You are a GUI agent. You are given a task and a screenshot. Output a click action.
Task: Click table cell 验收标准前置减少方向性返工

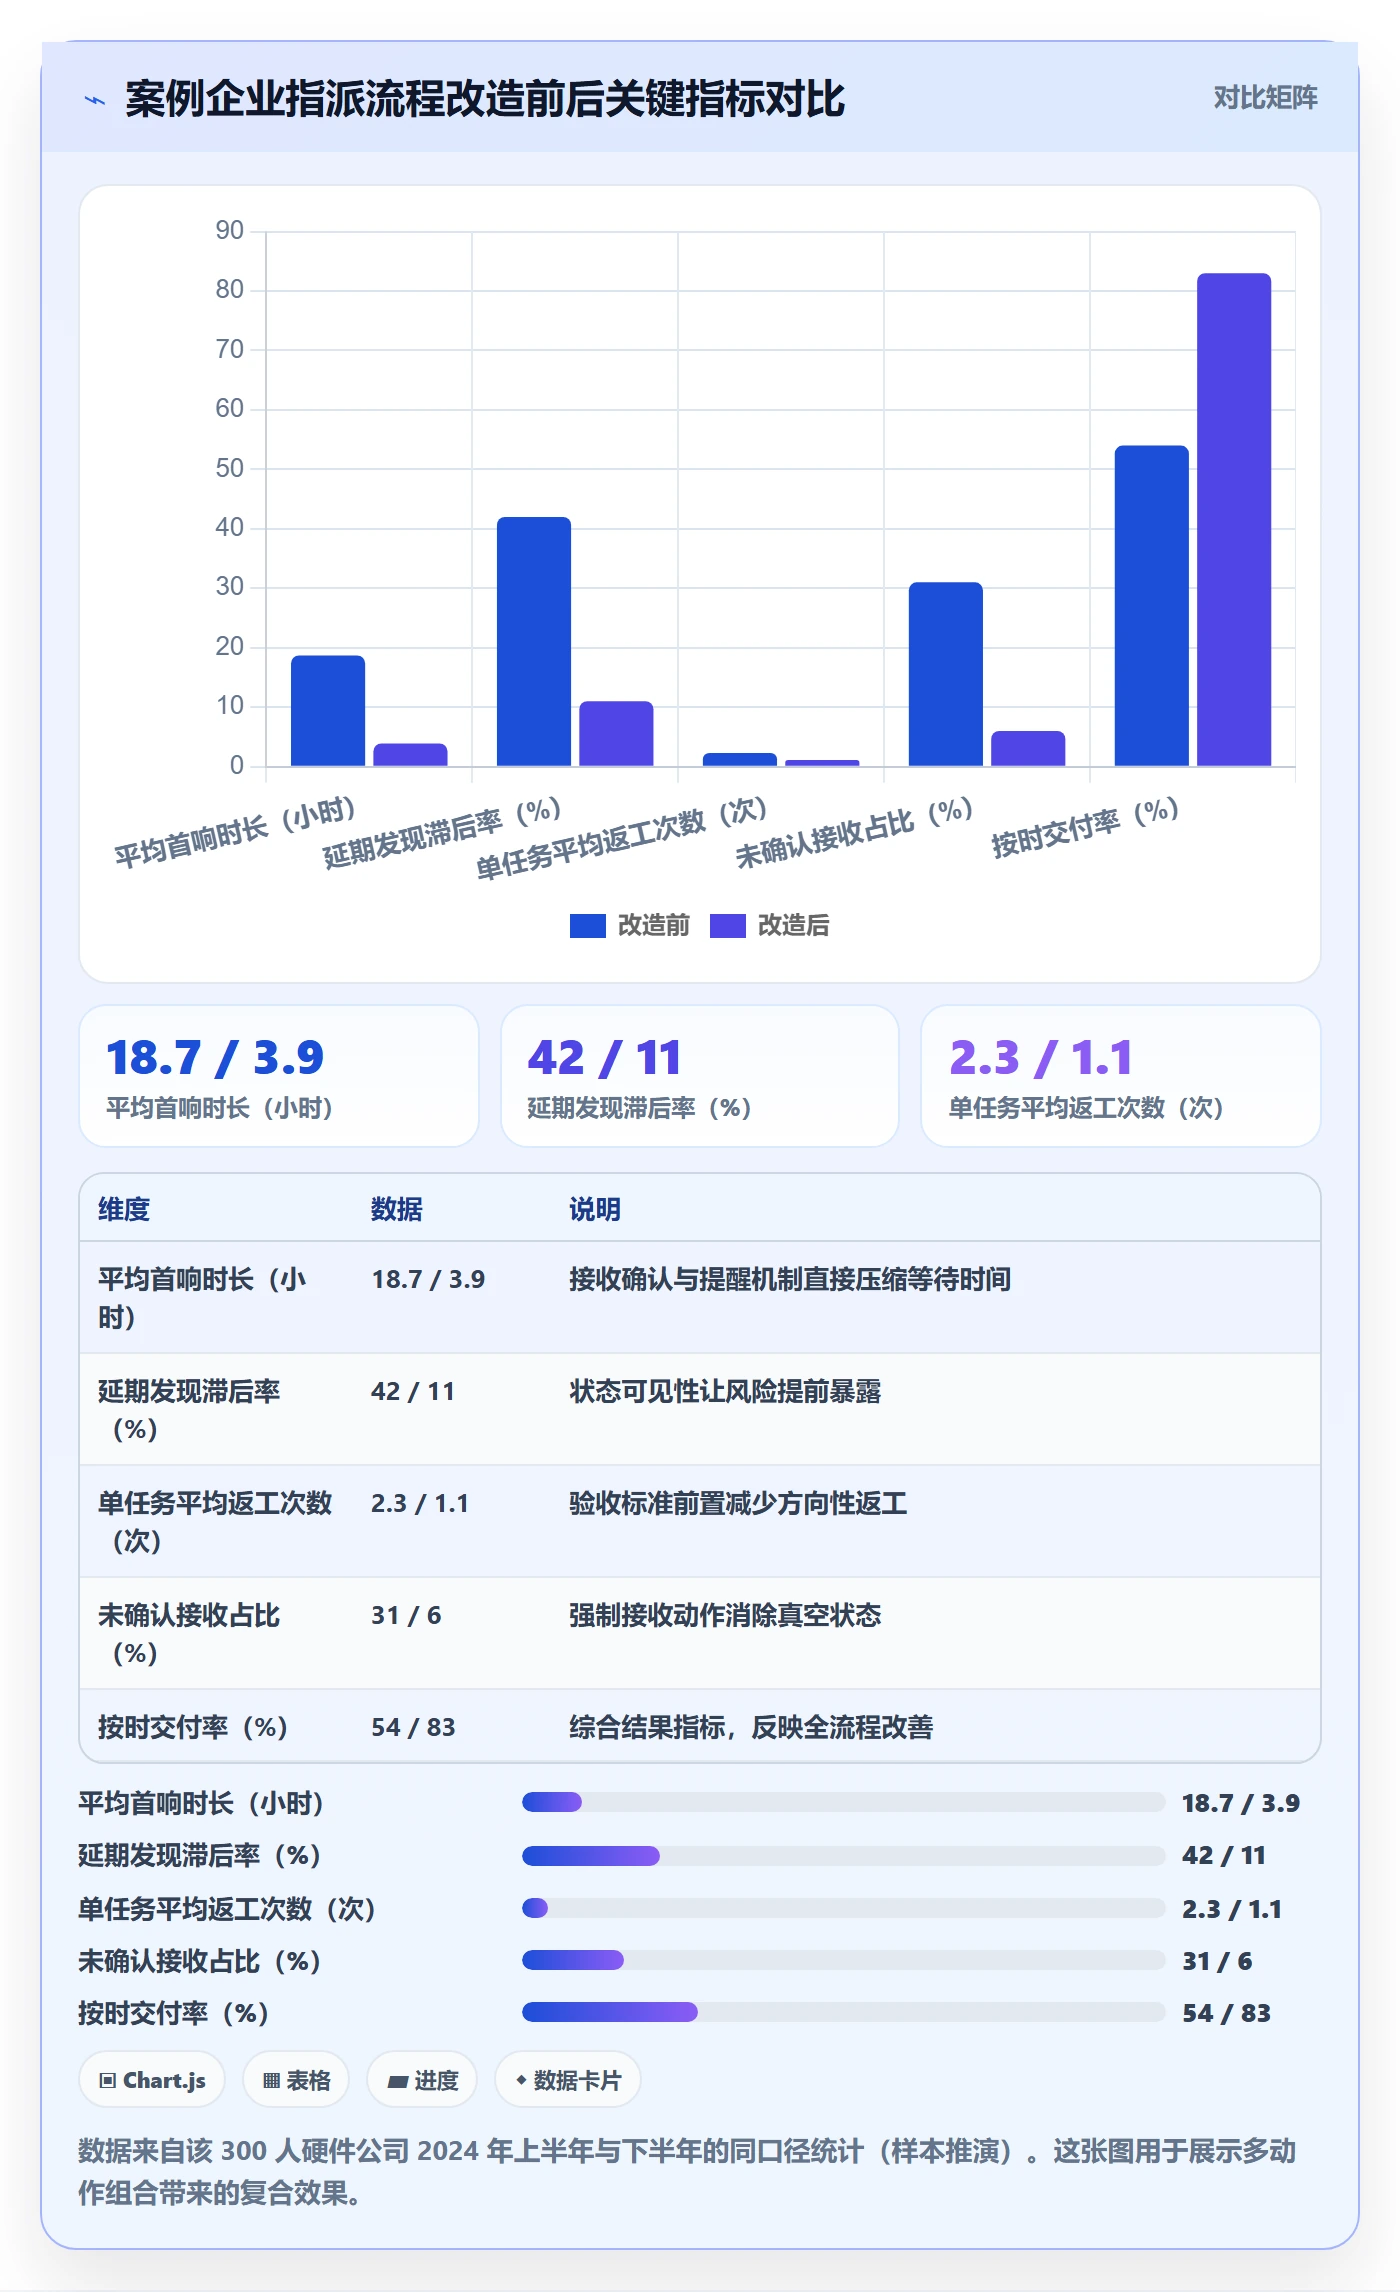[x=738, y=1503]
